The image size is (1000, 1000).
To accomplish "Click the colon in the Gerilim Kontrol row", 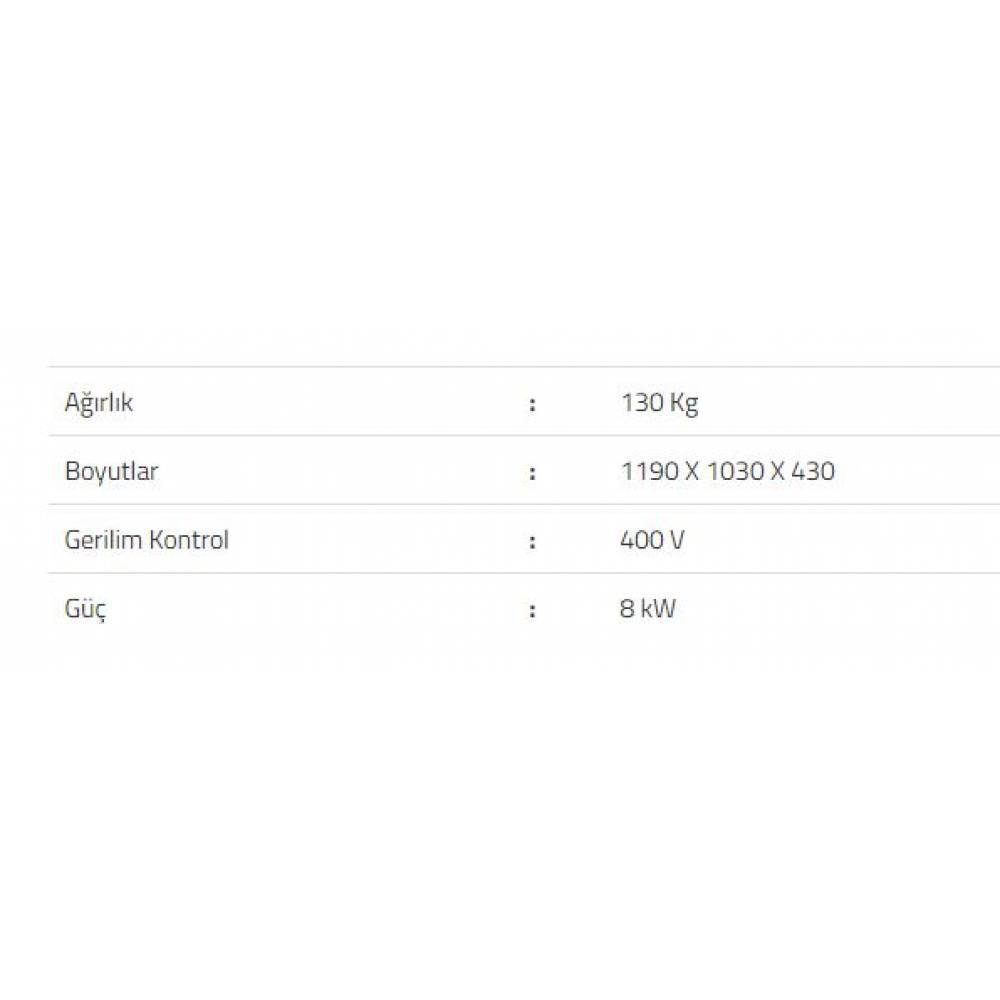I will [x=533, y=542].
